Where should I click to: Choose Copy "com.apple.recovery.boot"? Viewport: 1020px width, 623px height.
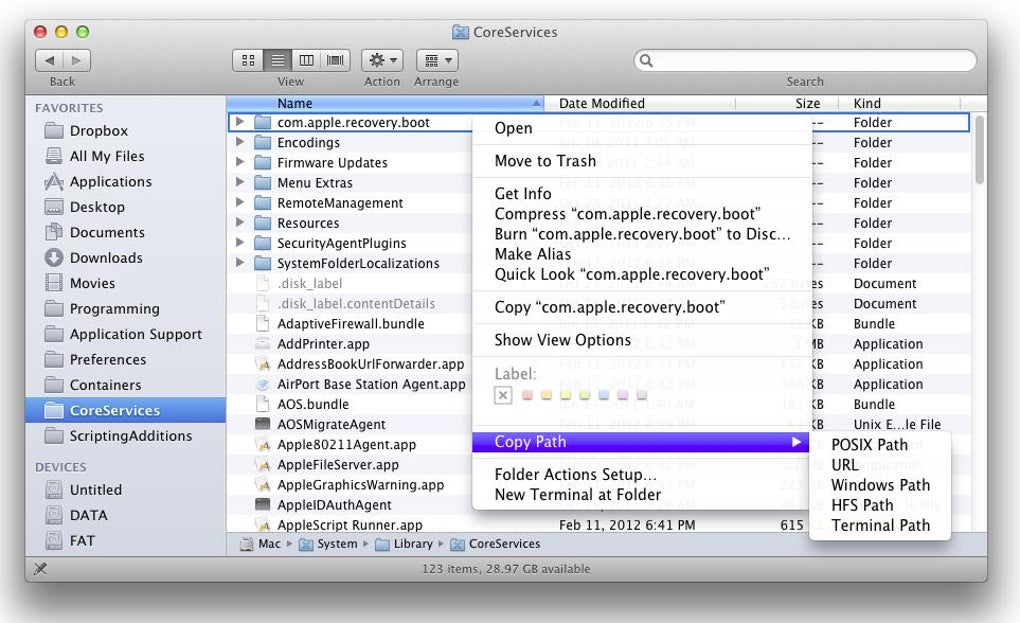click(x=641, y=306)
